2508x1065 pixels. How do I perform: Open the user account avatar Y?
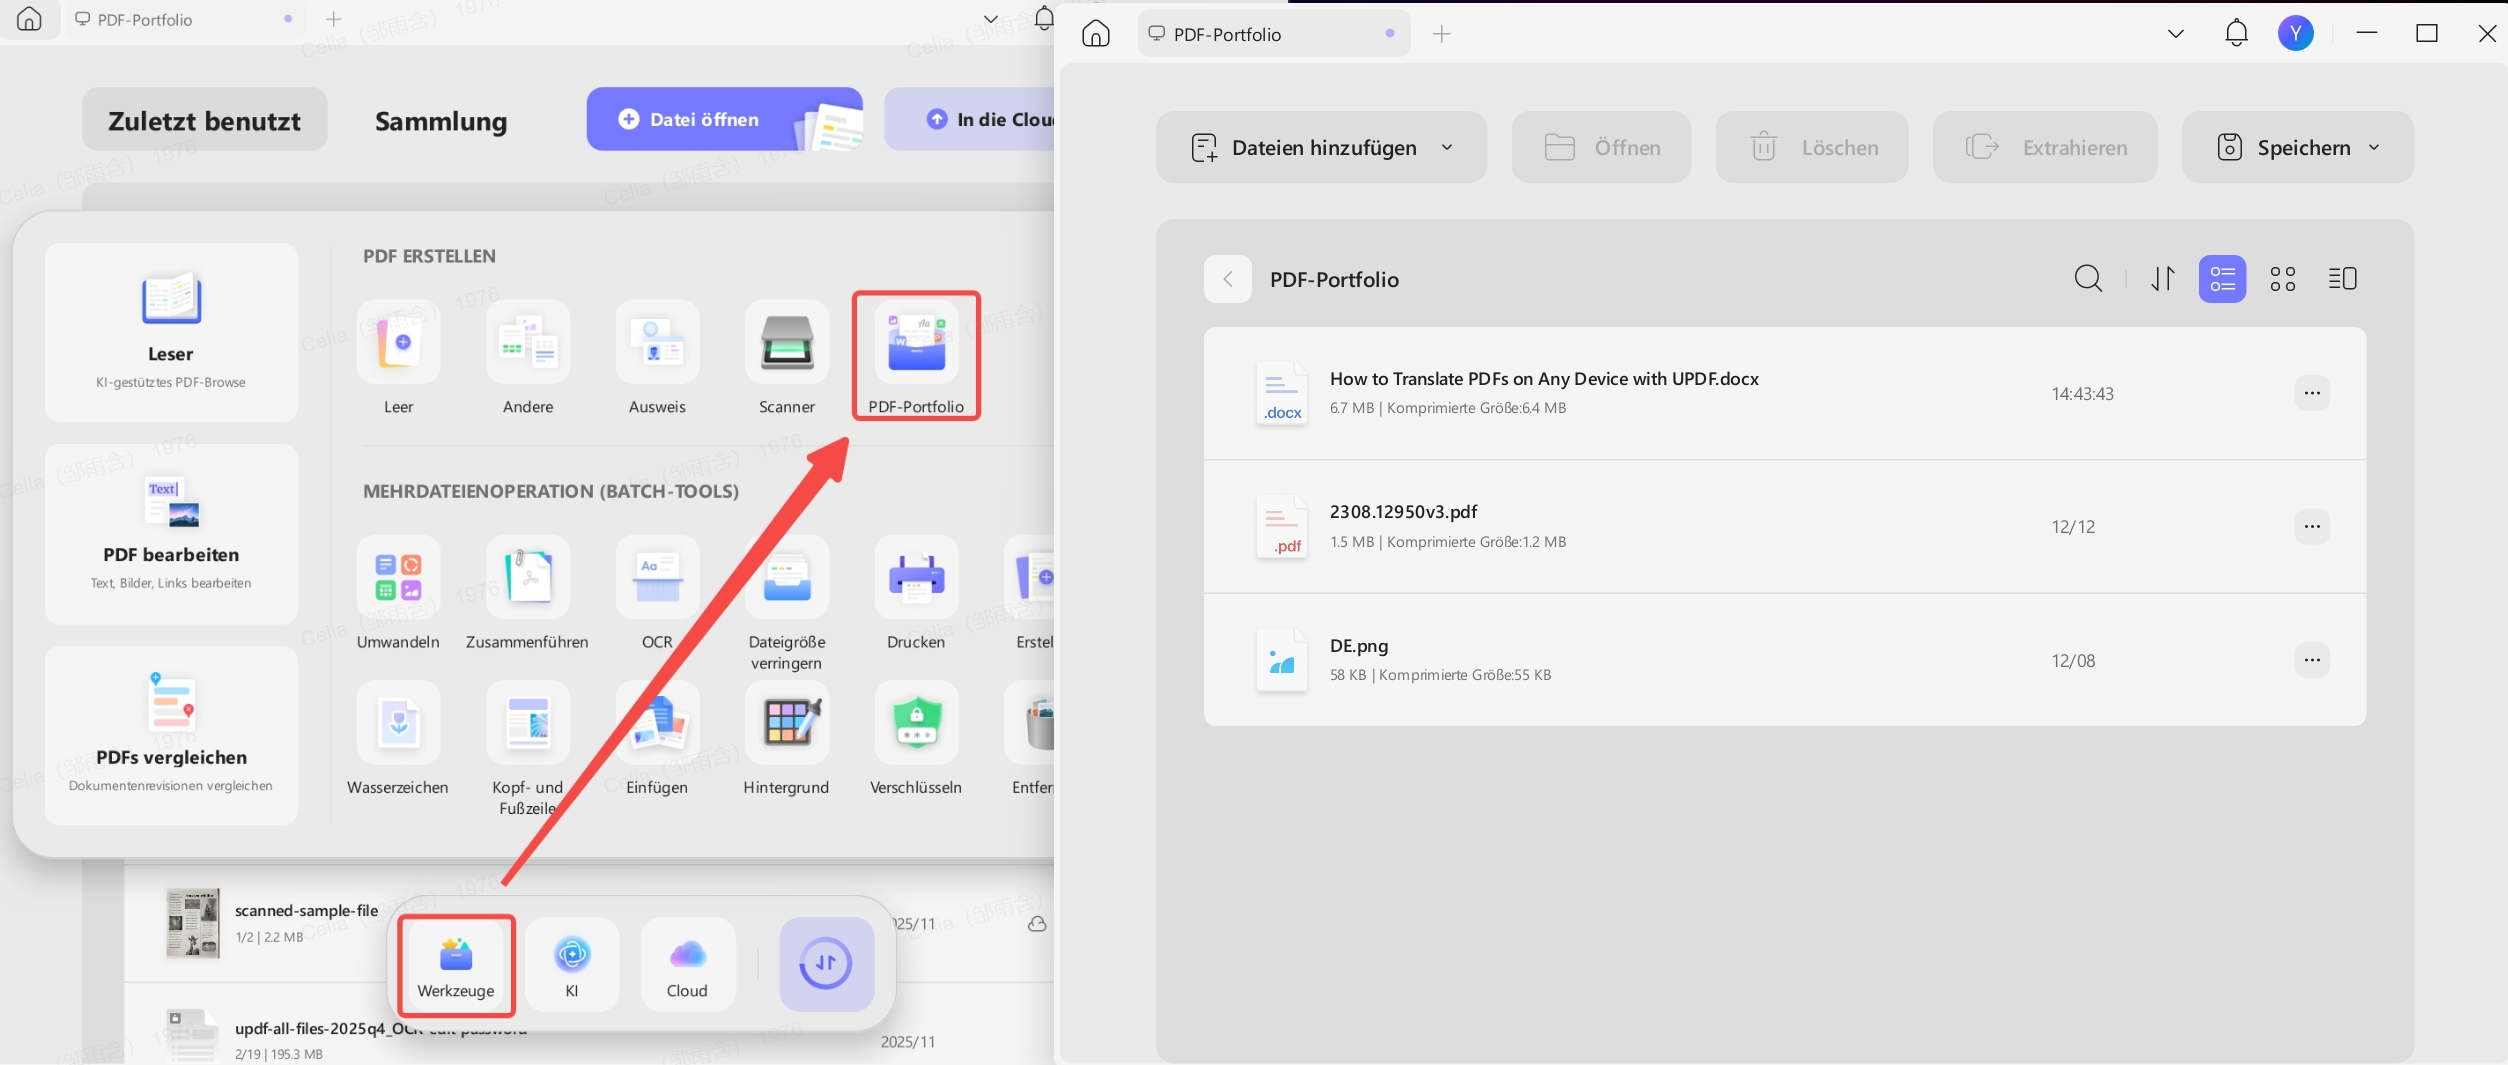[x=2296, y=33]
